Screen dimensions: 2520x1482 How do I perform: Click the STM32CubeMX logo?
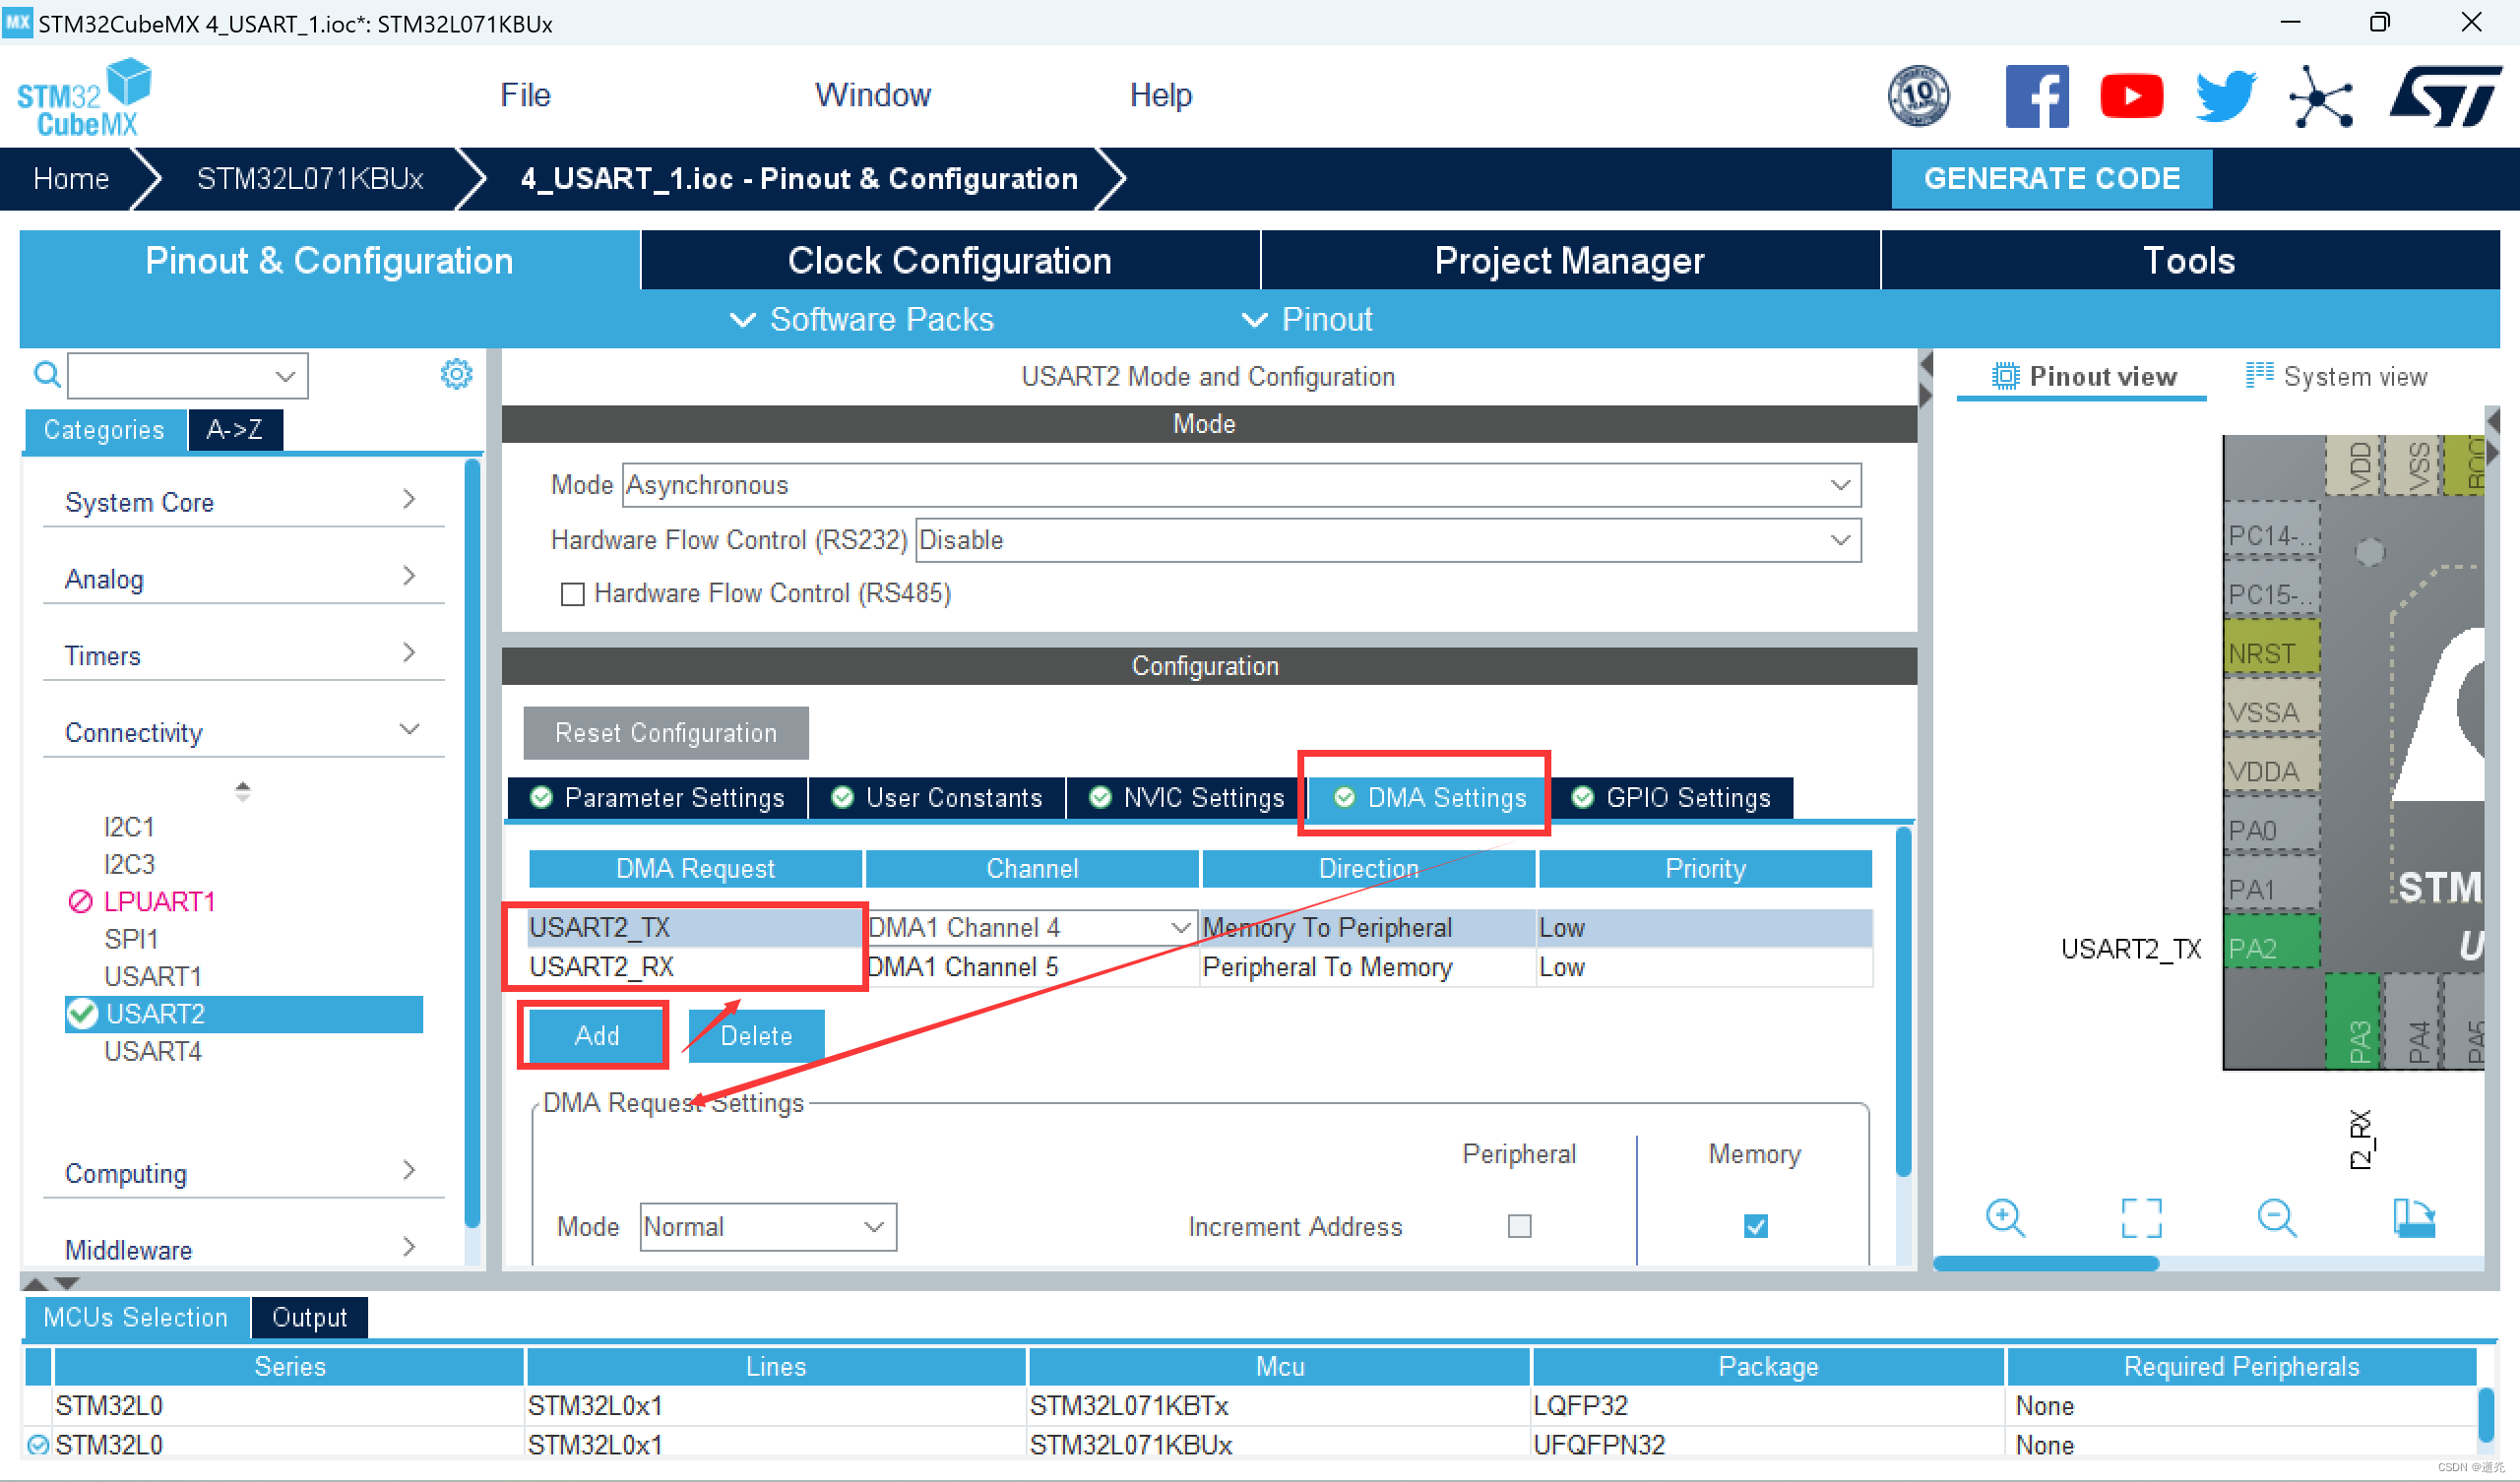tap(84, 97)
